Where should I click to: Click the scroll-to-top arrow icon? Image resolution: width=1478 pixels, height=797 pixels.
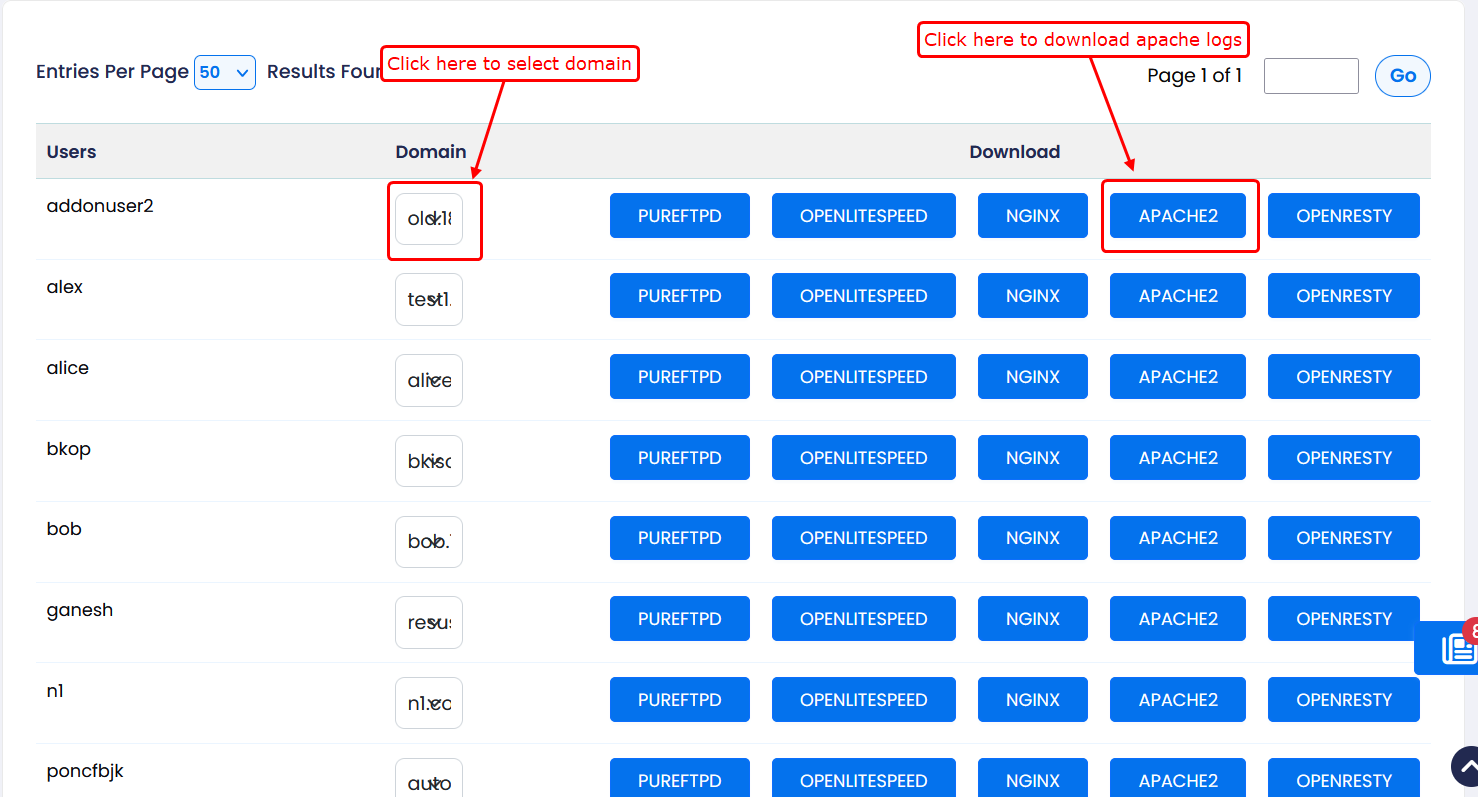(1465, 768)
